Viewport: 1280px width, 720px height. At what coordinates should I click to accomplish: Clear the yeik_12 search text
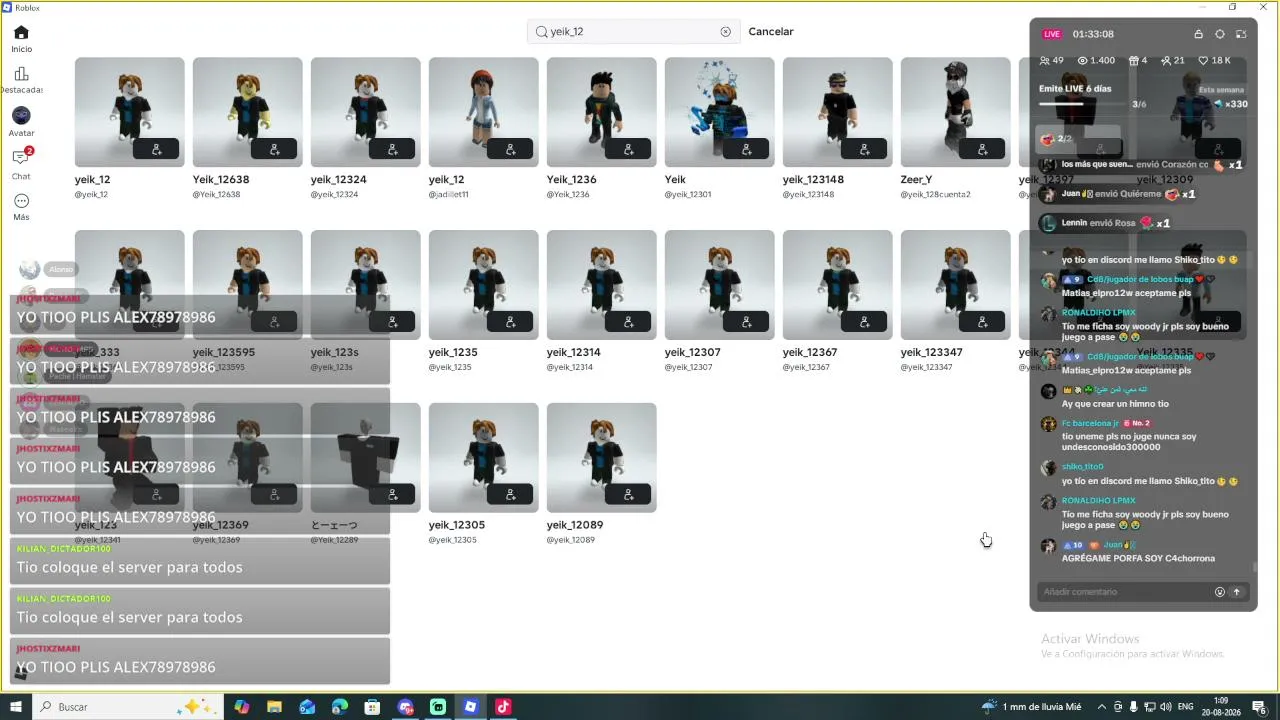click(726, 32)
